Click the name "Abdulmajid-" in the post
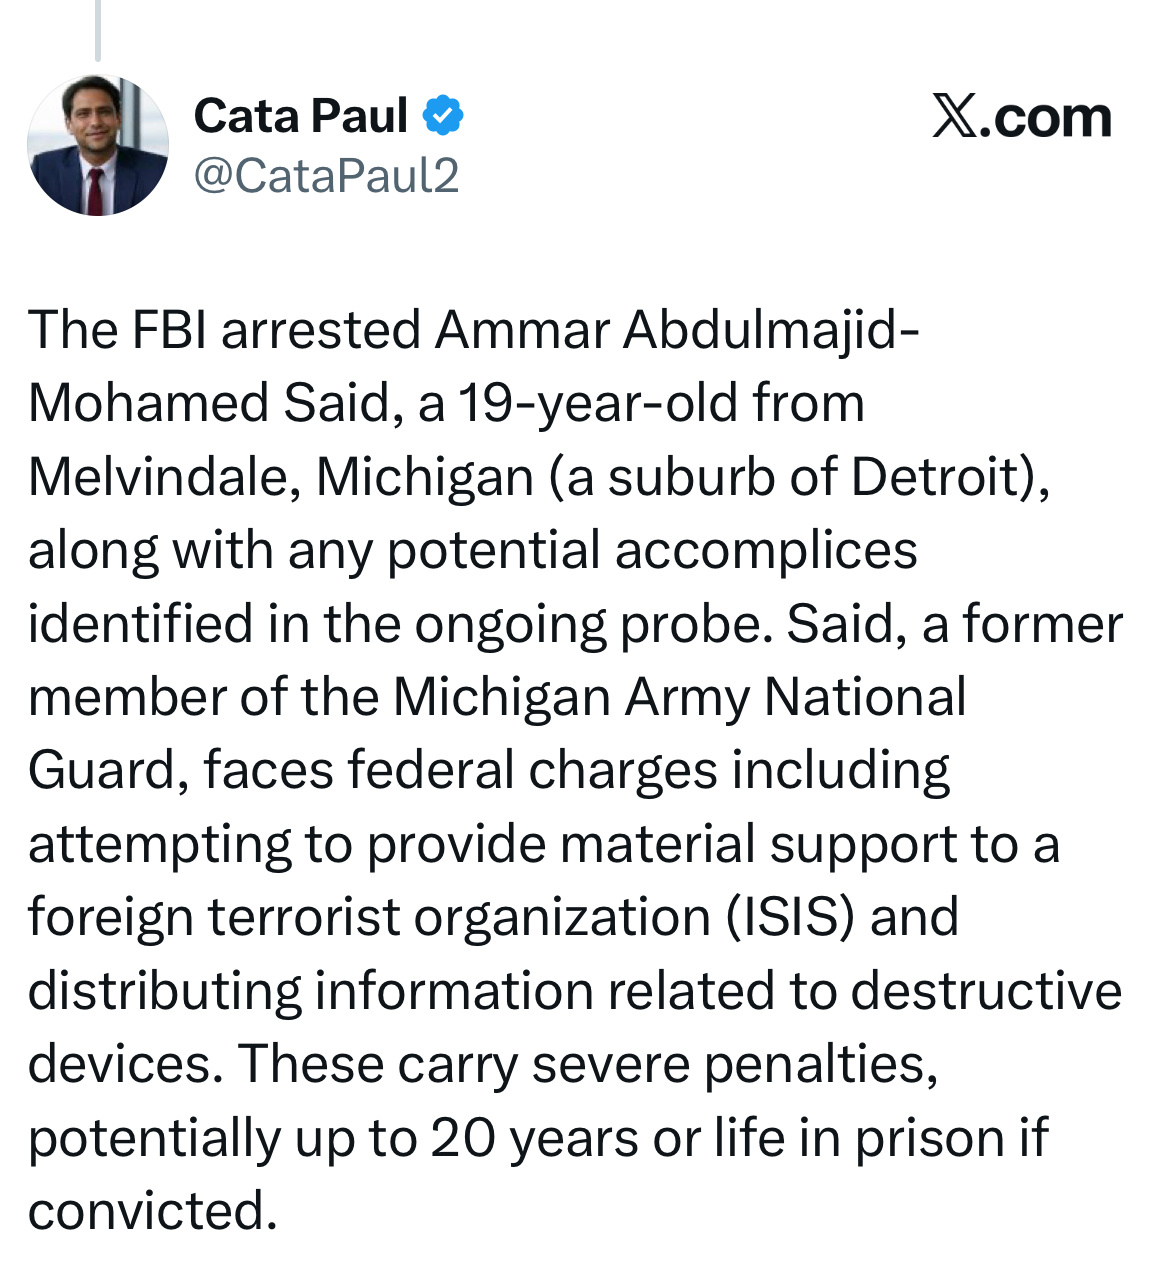Screen dimensions: 1150x1288 (770, 329)
